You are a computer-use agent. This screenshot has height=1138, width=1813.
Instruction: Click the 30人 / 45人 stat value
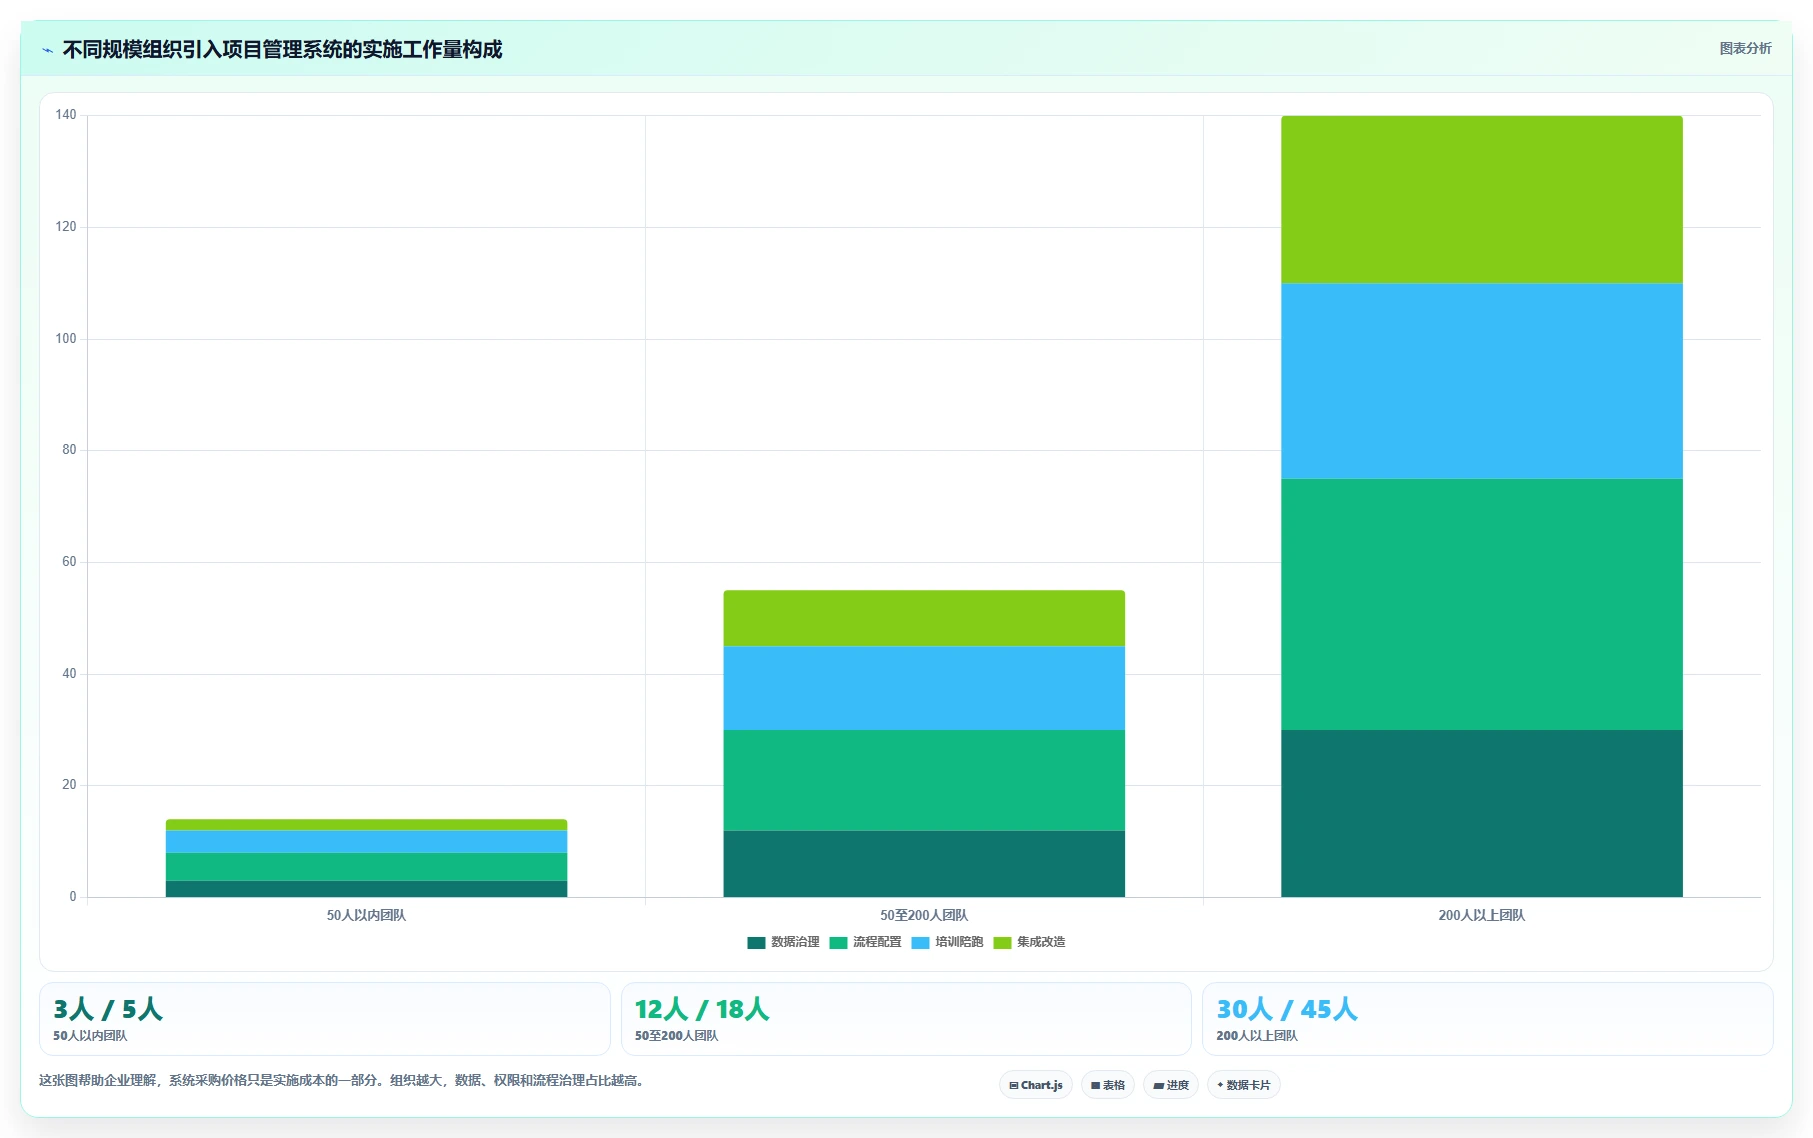point(1287,1009)
